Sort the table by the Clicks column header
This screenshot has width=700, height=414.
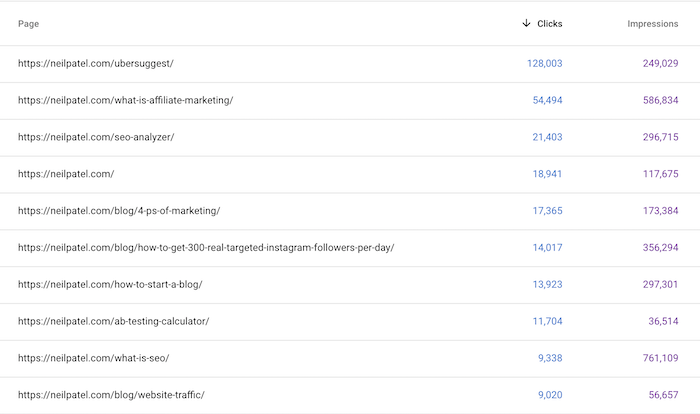[x=550, y=24]
